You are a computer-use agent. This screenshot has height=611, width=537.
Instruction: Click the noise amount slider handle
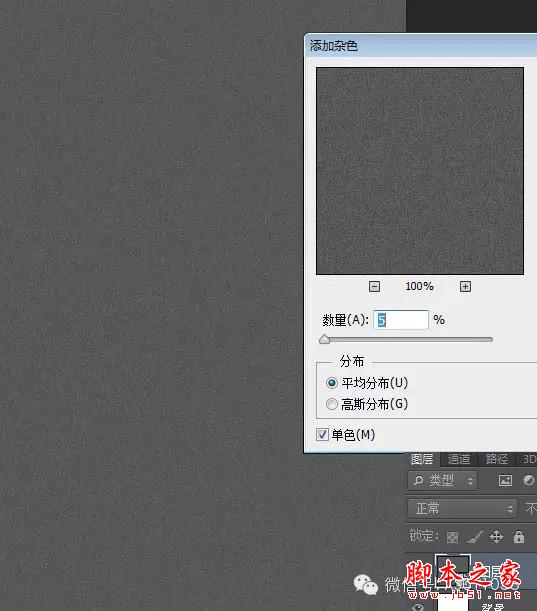click(324, 340)
